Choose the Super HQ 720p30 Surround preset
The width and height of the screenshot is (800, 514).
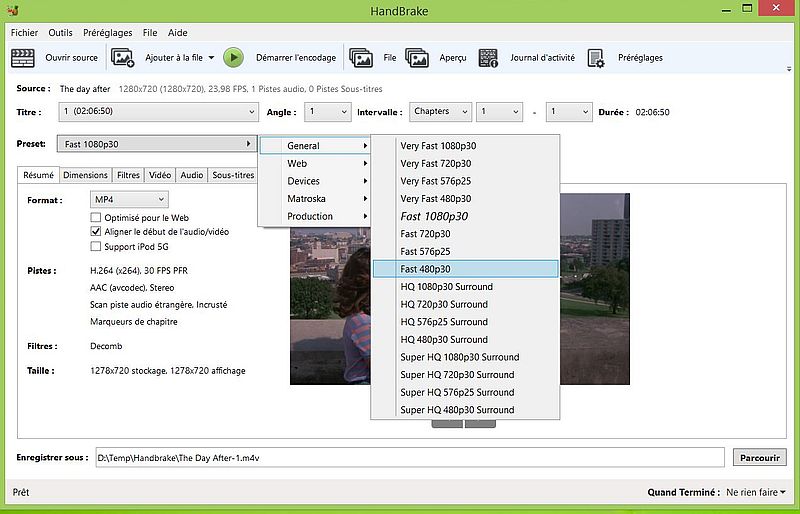pos(465,375)
